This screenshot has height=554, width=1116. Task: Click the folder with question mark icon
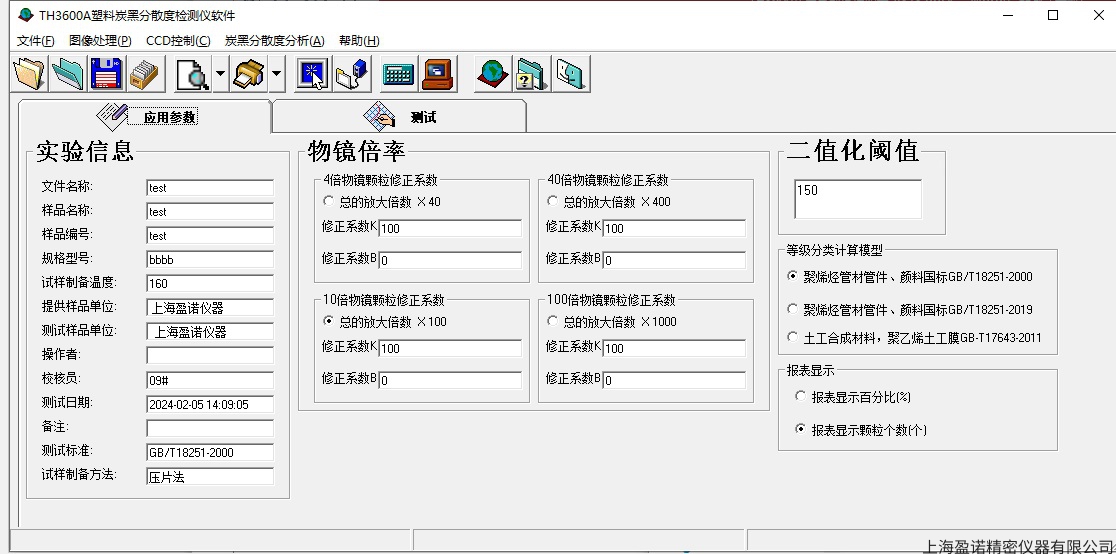tap(531, 74)
